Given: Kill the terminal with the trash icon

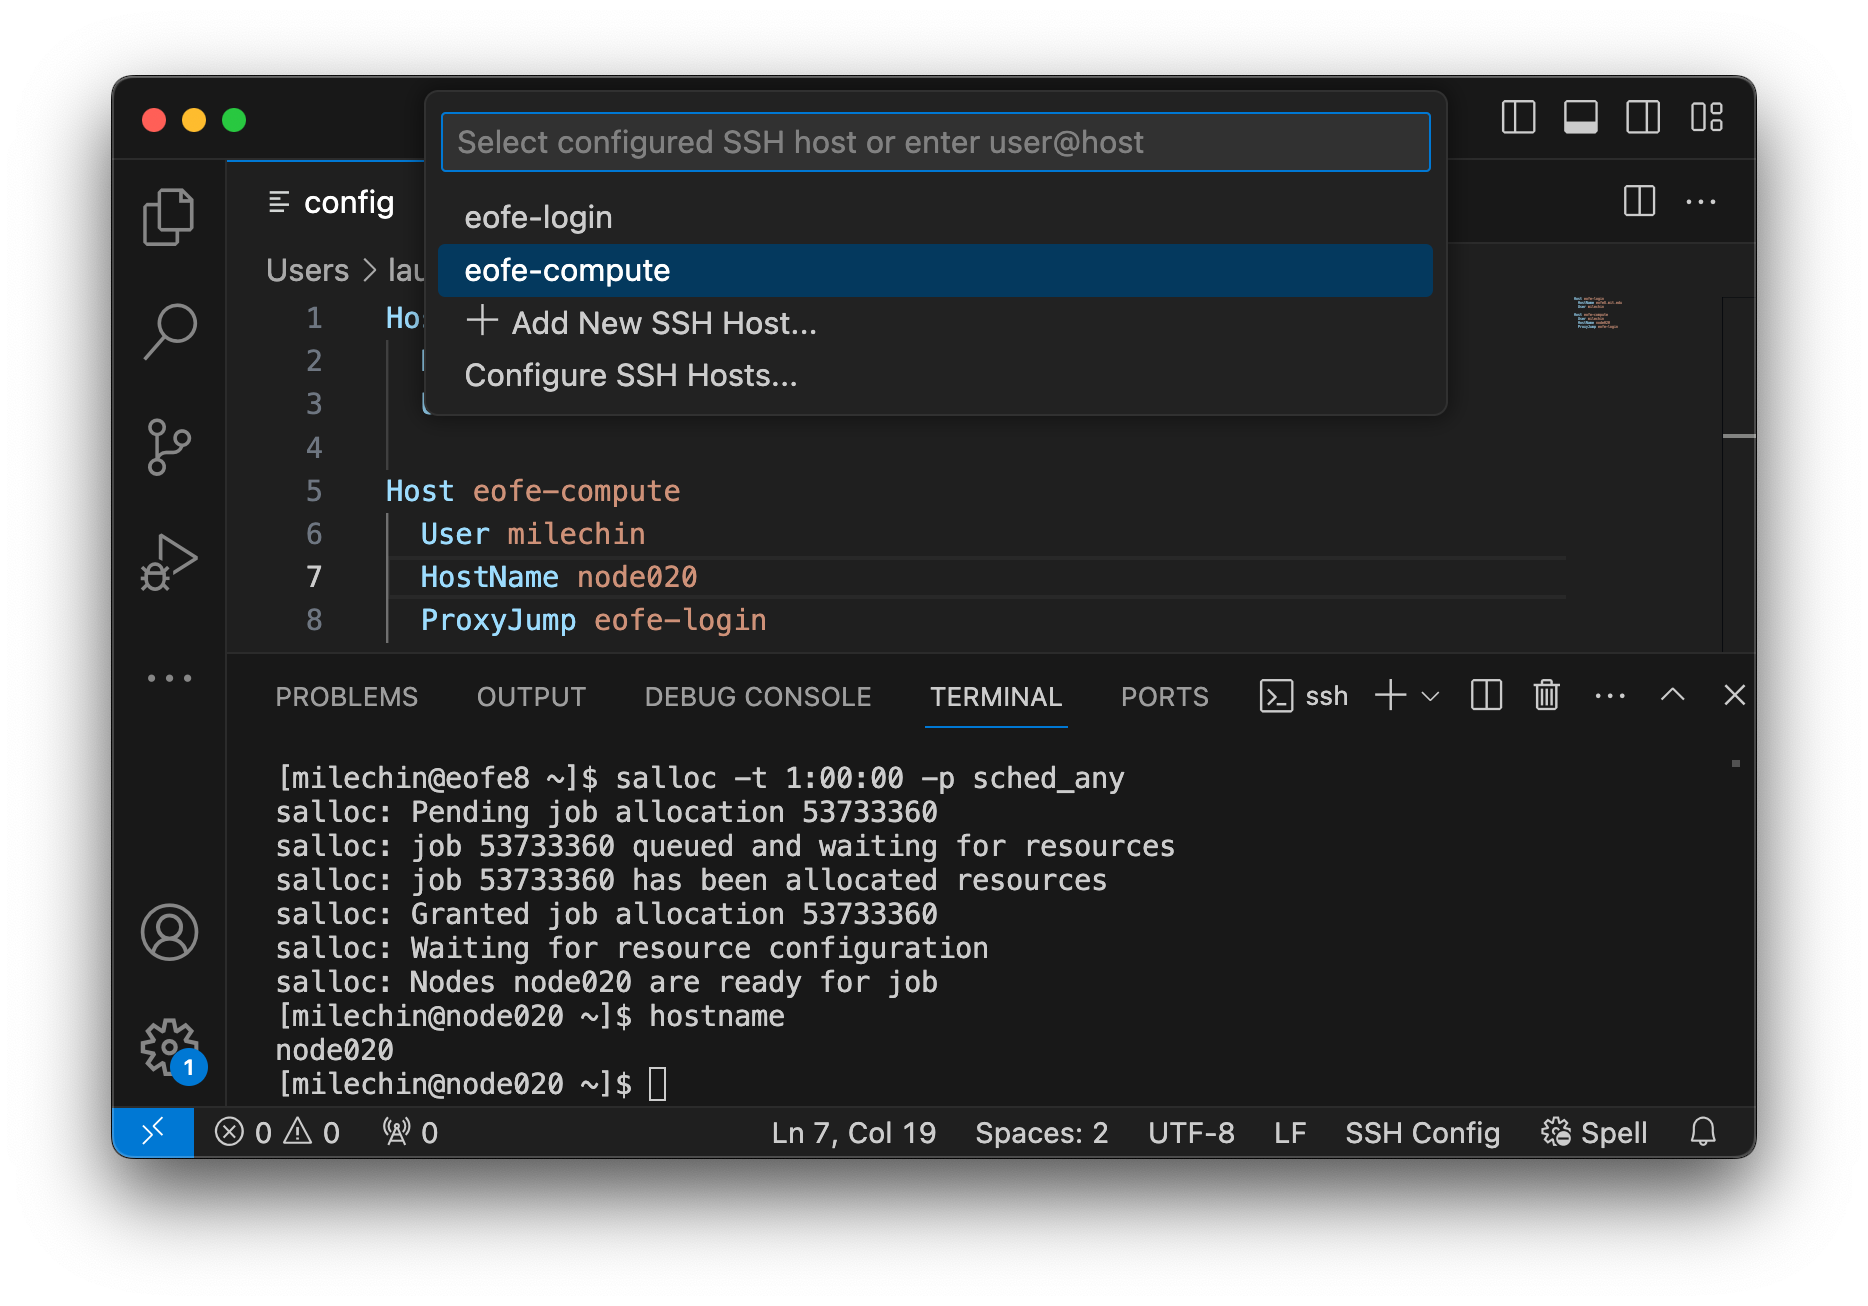Looking at the screenshot, I should tap(1546, 695).
